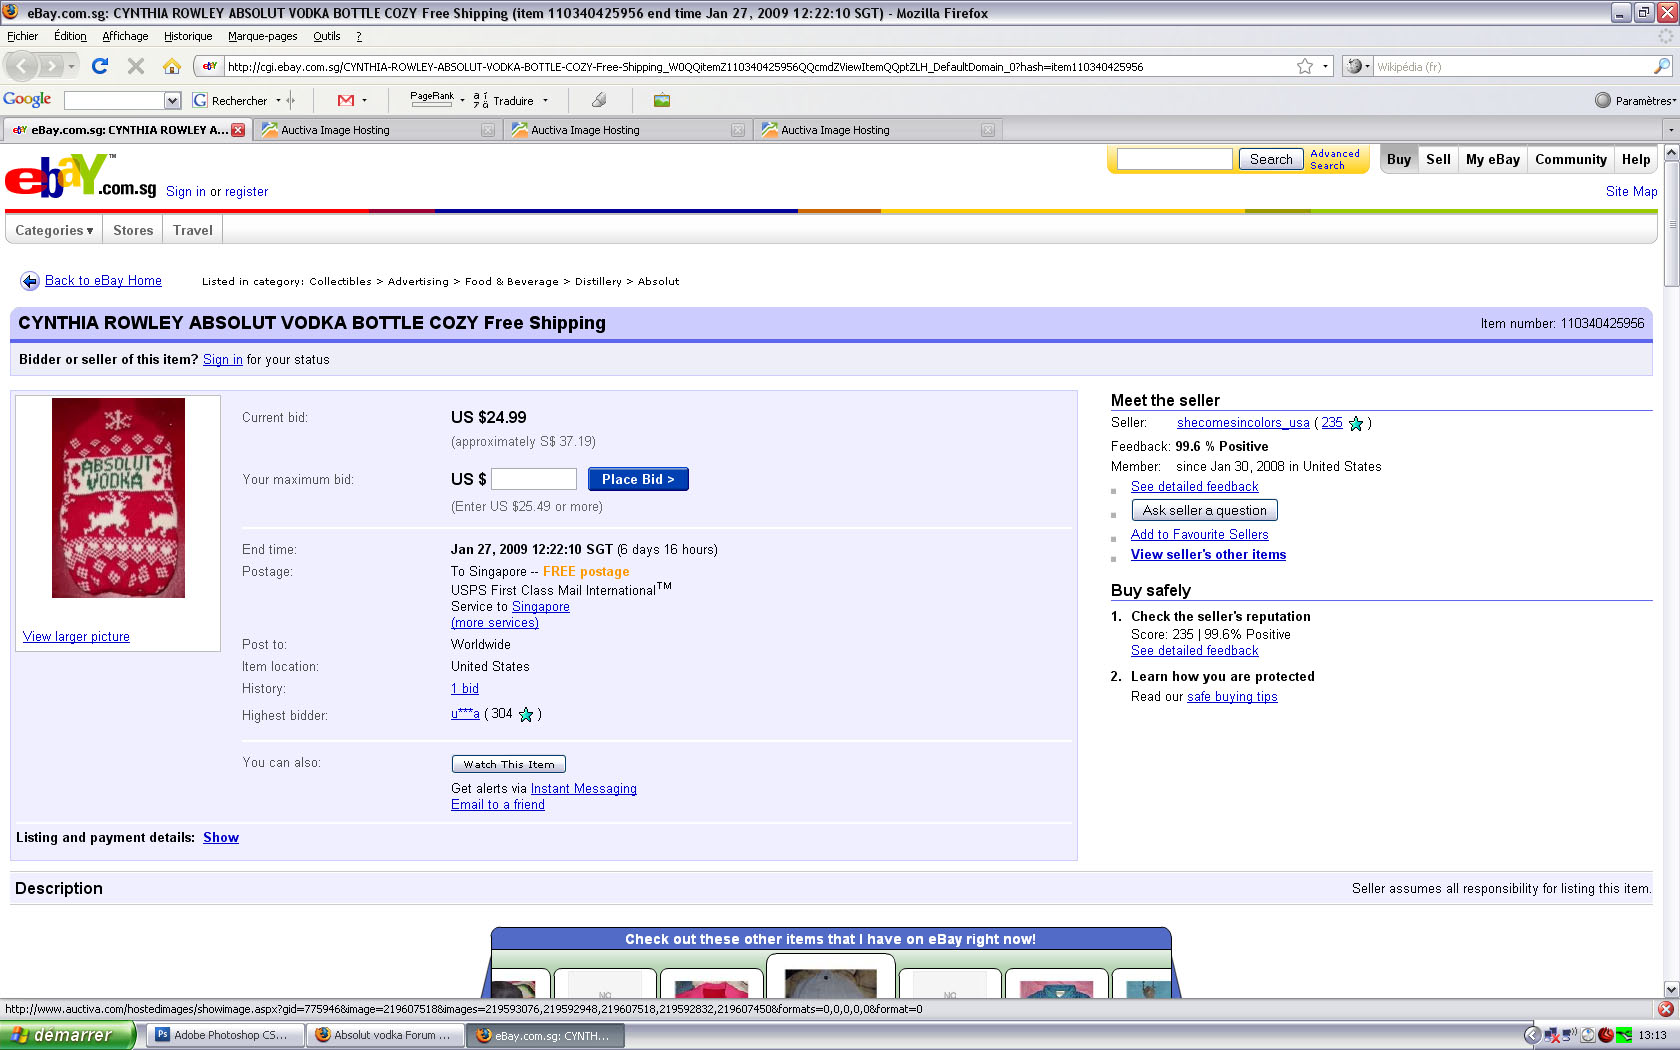Click the search magnifier in Wikipedia box
The height and width of the screenshot is (1050, 1680).
click(1662, 66)
